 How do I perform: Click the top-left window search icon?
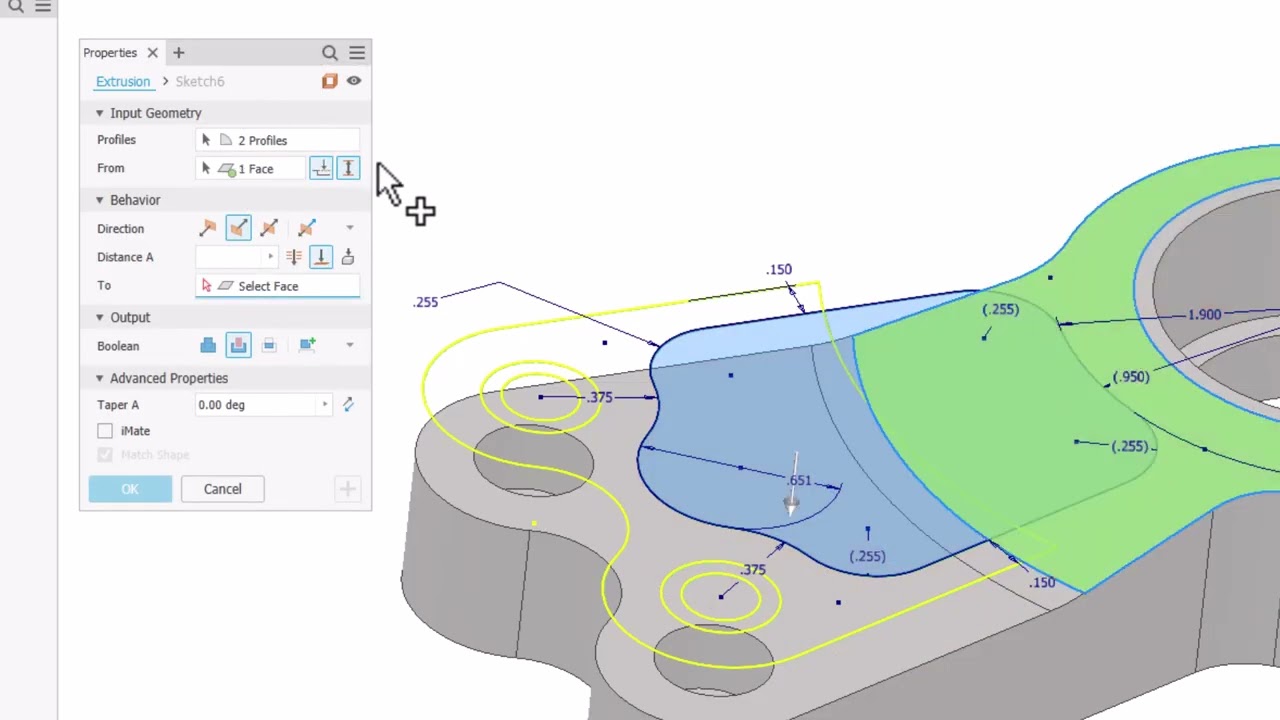[16, 6]
